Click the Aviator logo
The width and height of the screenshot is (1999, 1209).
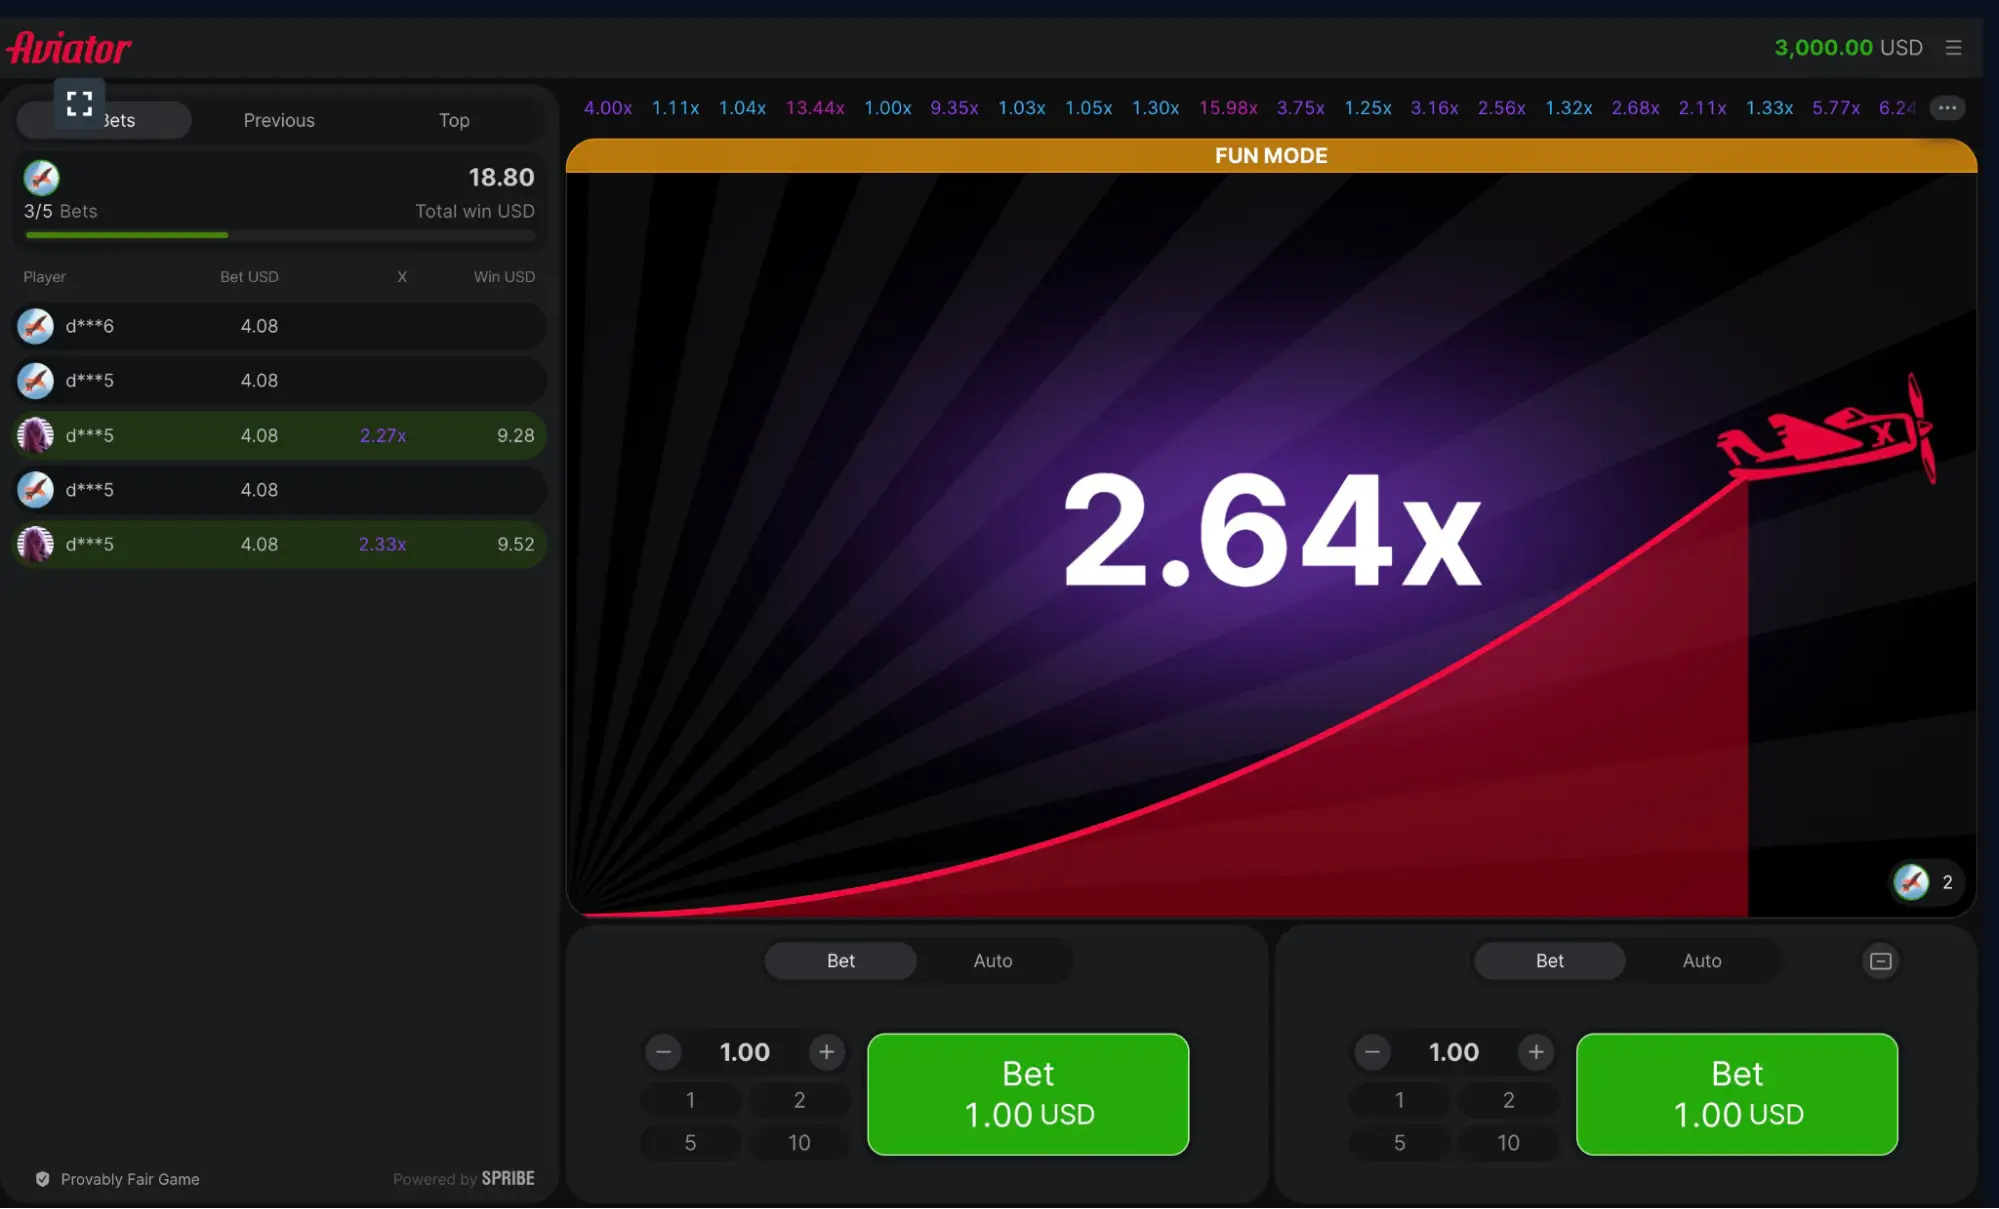point(69,47)
